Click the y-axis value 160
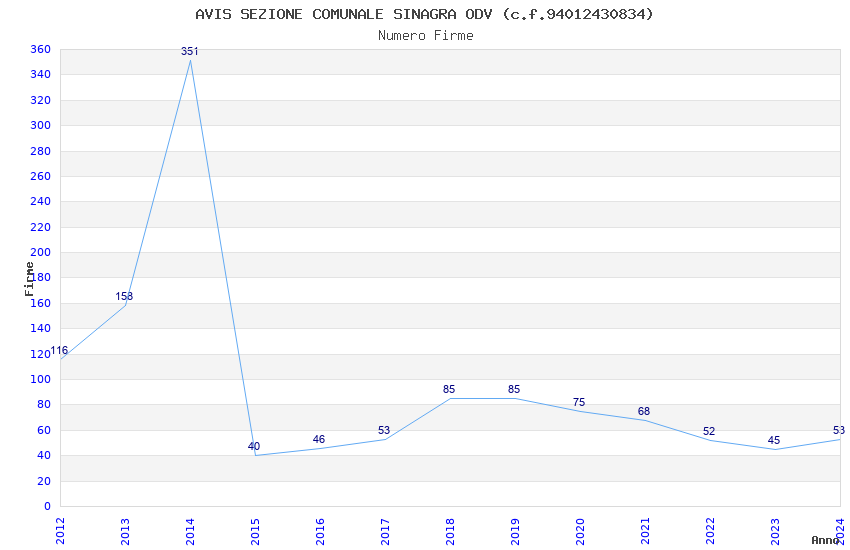The width and height of the screenshot is (850, 550). 41,303
